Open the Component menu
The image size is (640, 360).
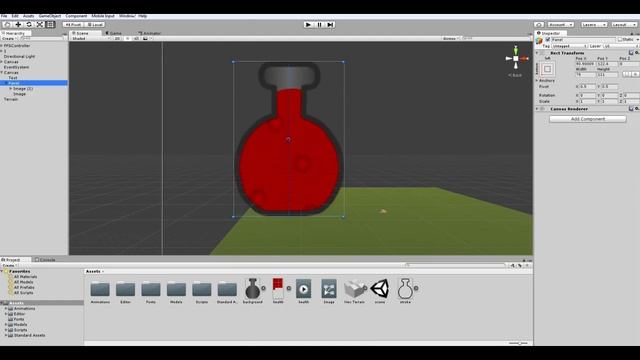76,16
